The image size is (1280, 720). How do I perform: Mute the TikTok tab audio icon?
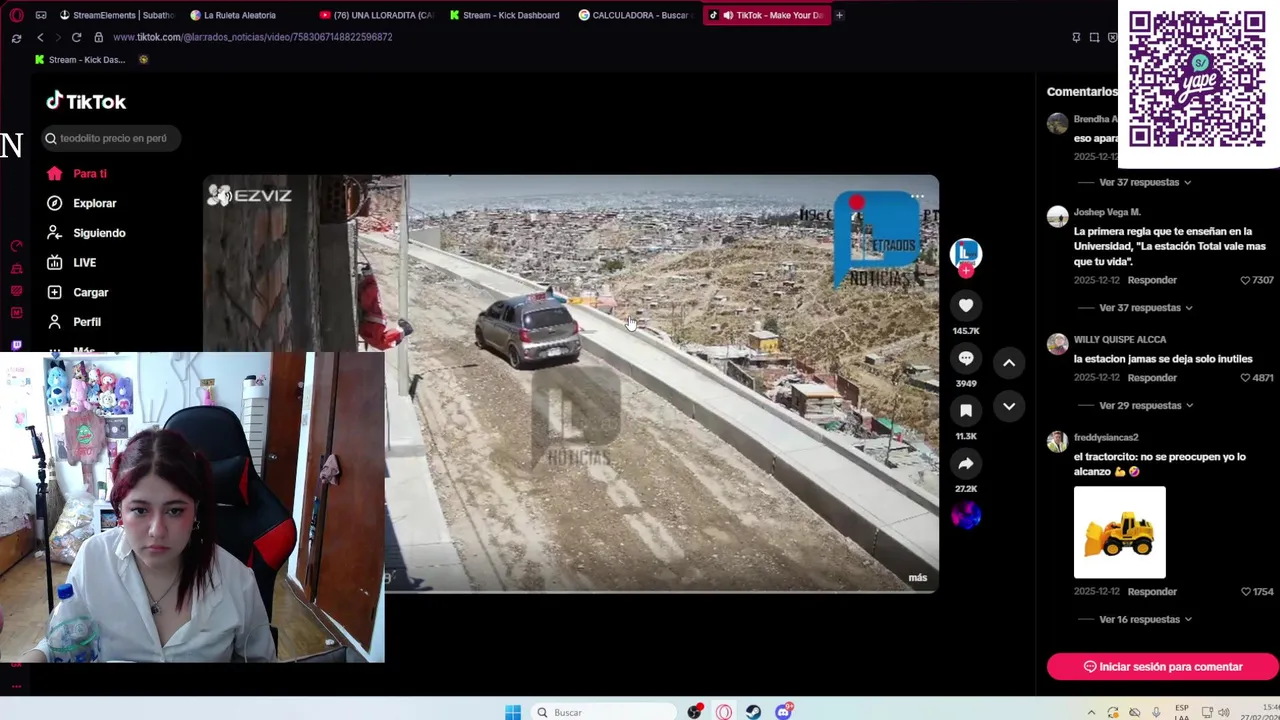click(x=728, y=15)
